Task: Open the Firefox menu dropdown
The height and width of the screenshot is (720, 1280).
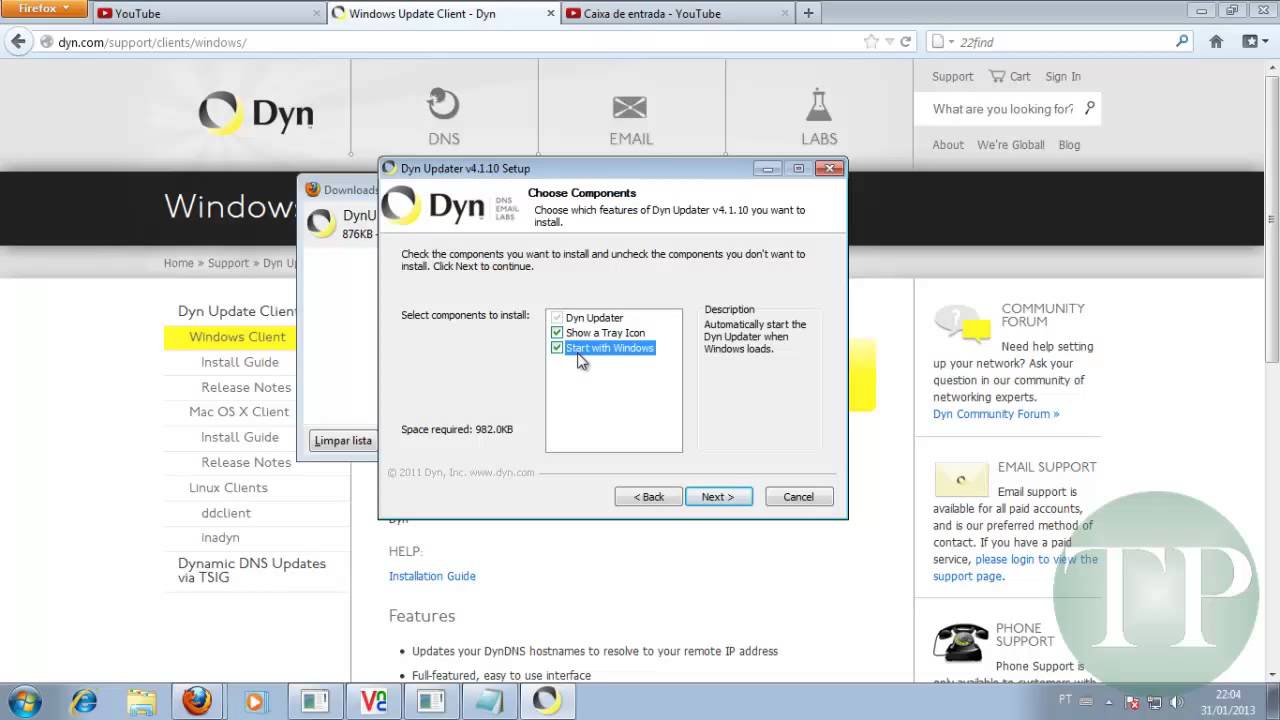Action: (44, 9)
